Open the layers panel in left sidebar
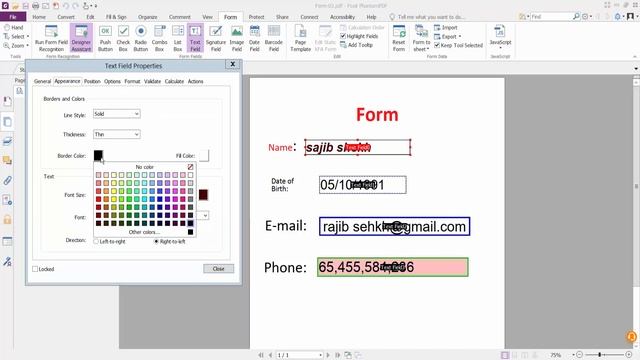Viewport: 640px width, 360px height. 7,141
